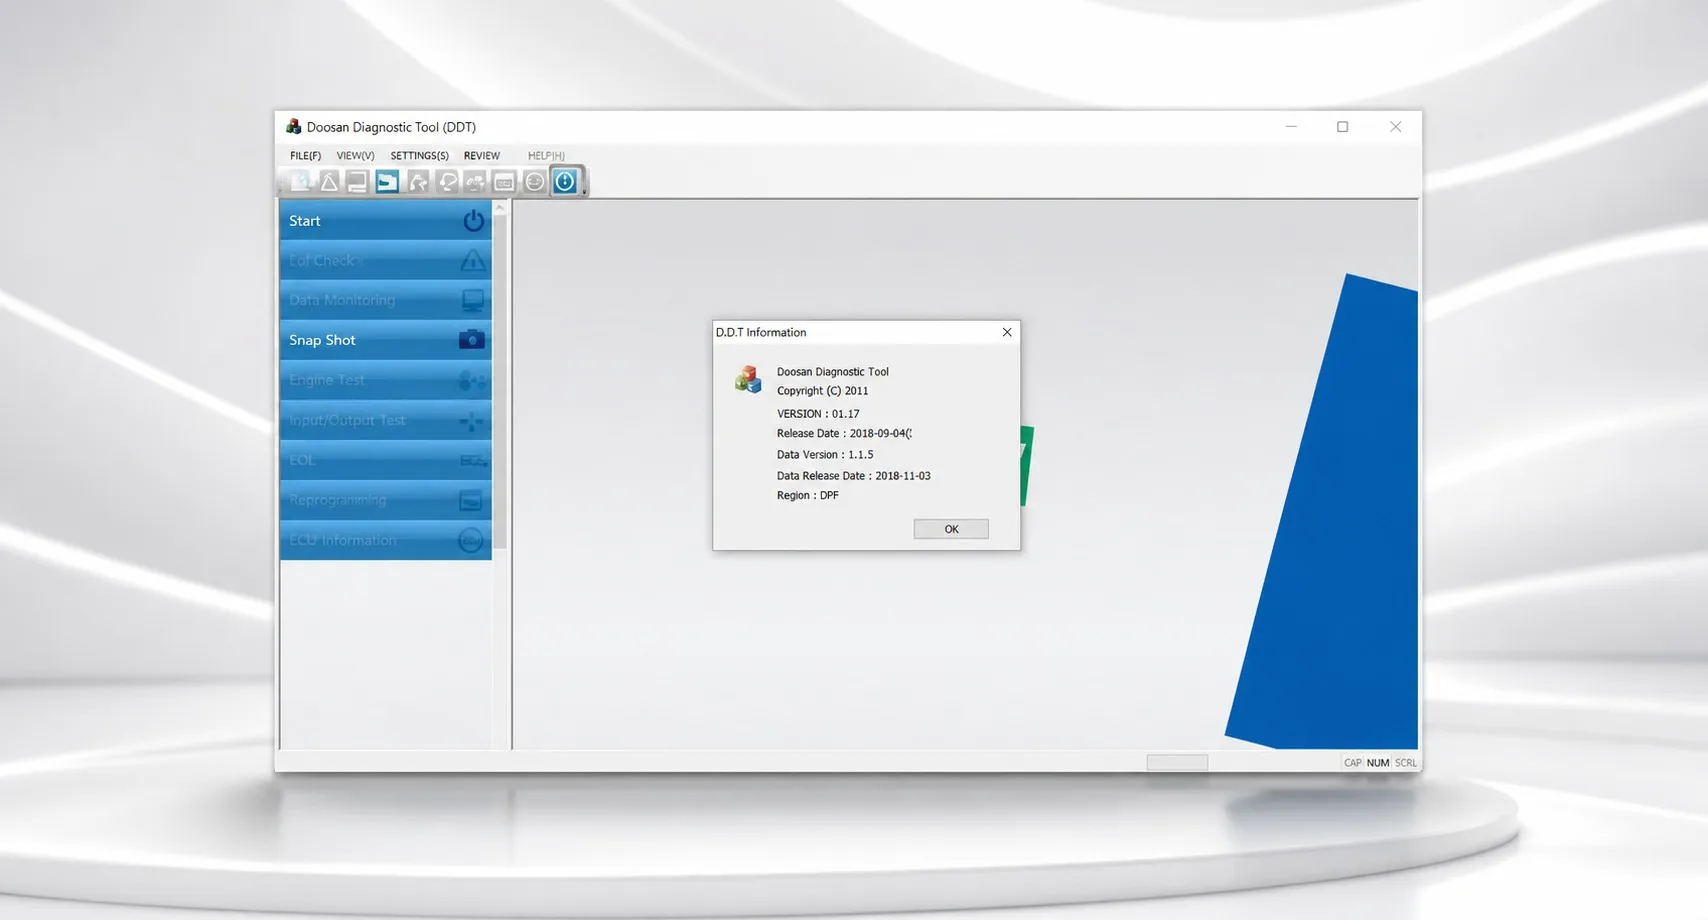Open the folder icon in toolbar
Image resolution: width=1708 pixels, height=920 pixels.
click(387, 181)
